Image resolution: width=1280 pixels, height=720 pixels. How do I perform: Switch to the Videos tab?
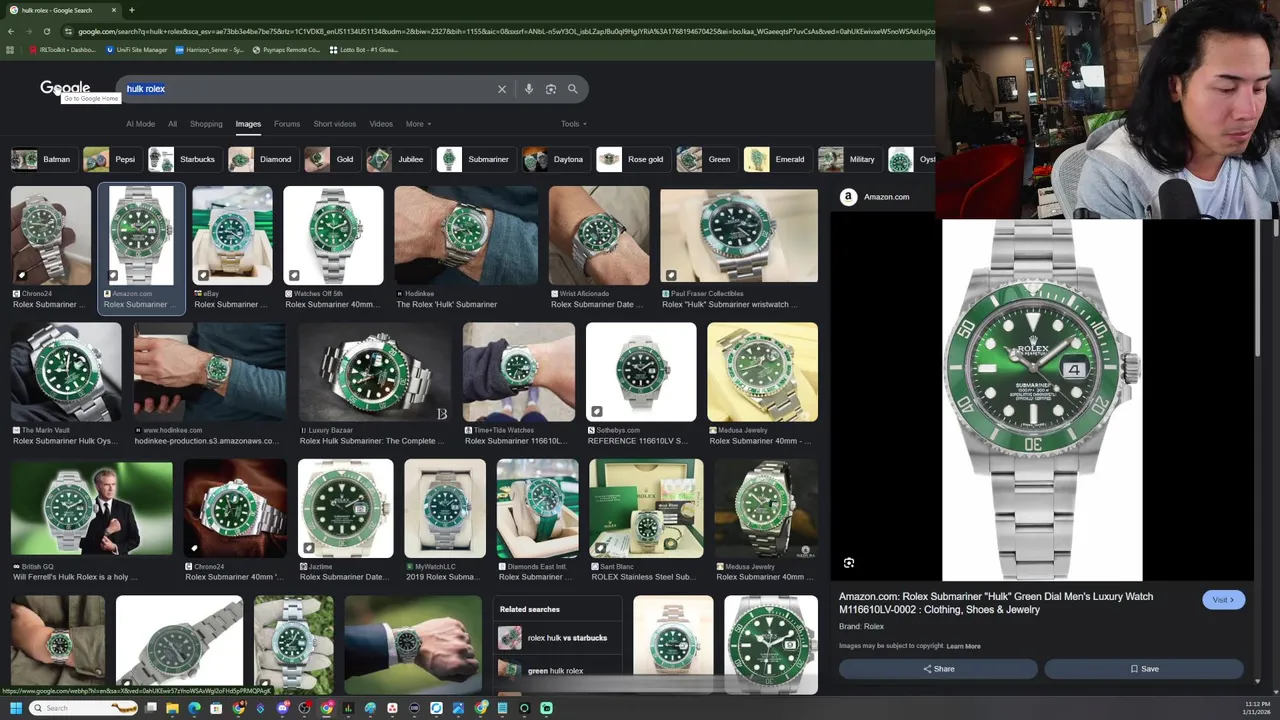click(x=381, y=124)
